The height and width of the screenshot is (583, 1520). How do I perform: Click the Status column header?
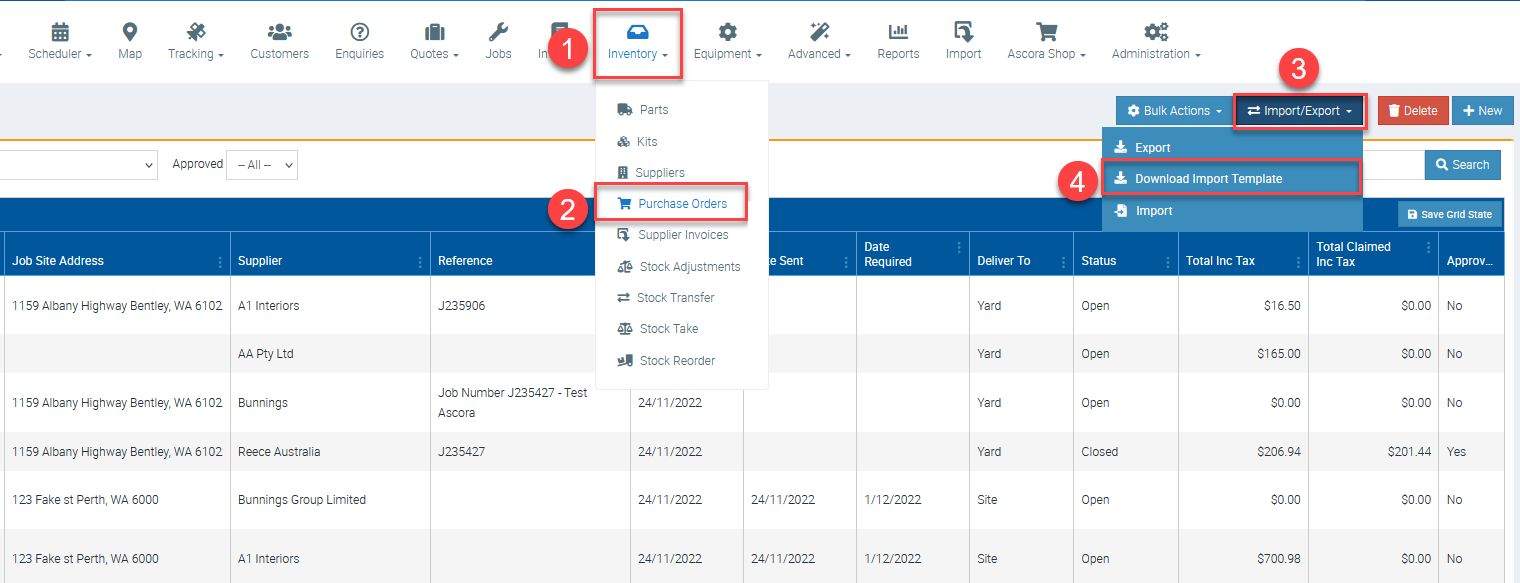1100,261
